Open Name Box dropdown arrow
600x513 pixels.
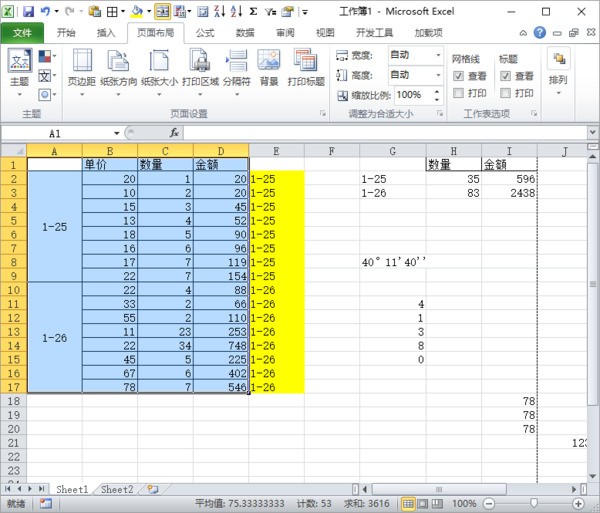116,134
